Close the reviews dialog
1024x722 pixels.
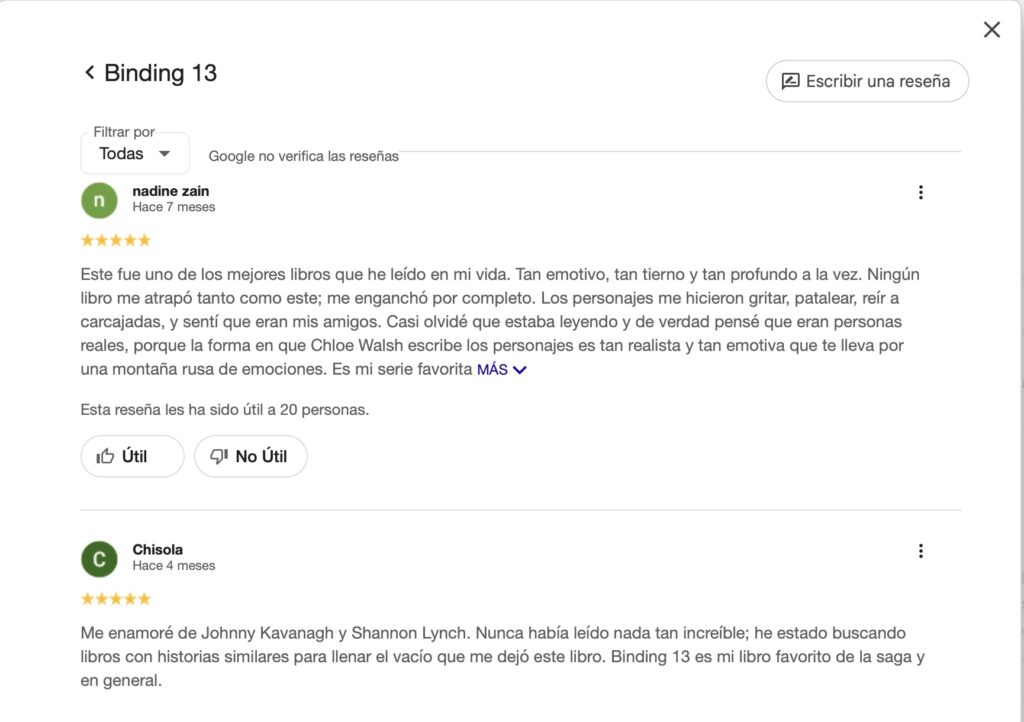tap(991, 30)
